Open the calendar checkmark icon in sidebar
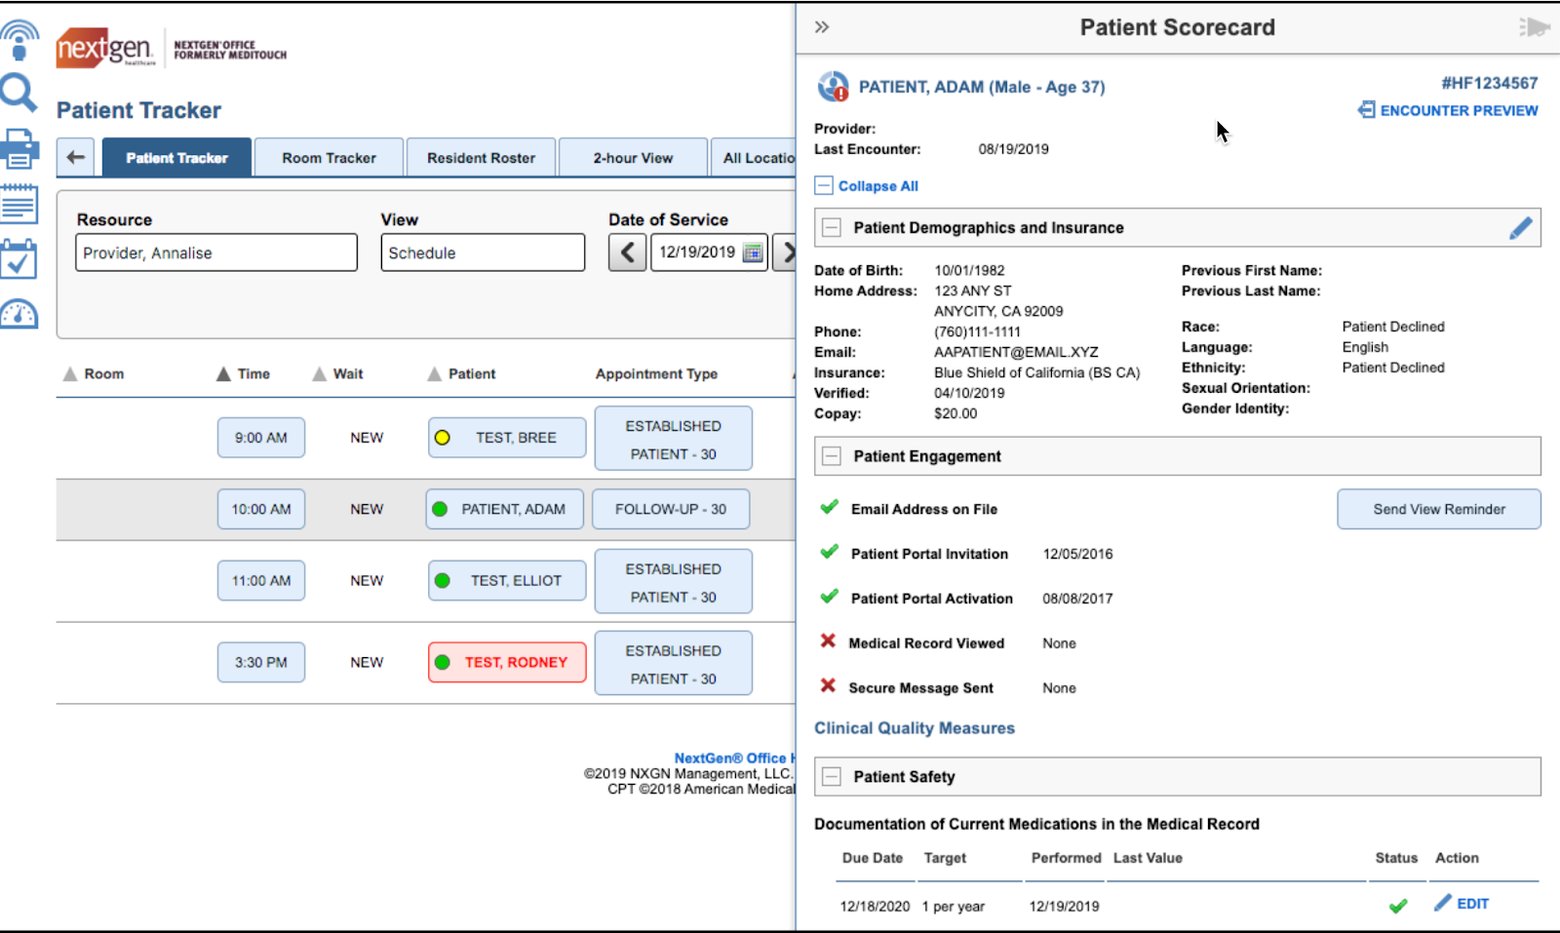 [18, 258]
